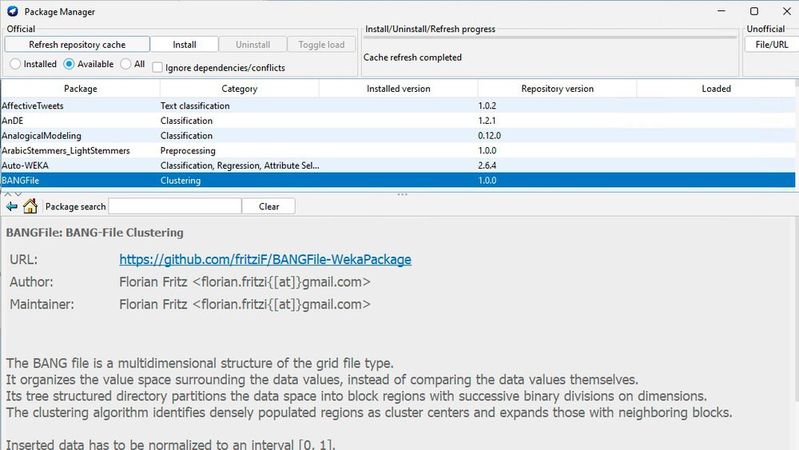Close the Package Manager window
This screenshot has width=799, height=450.
point(787,11)
